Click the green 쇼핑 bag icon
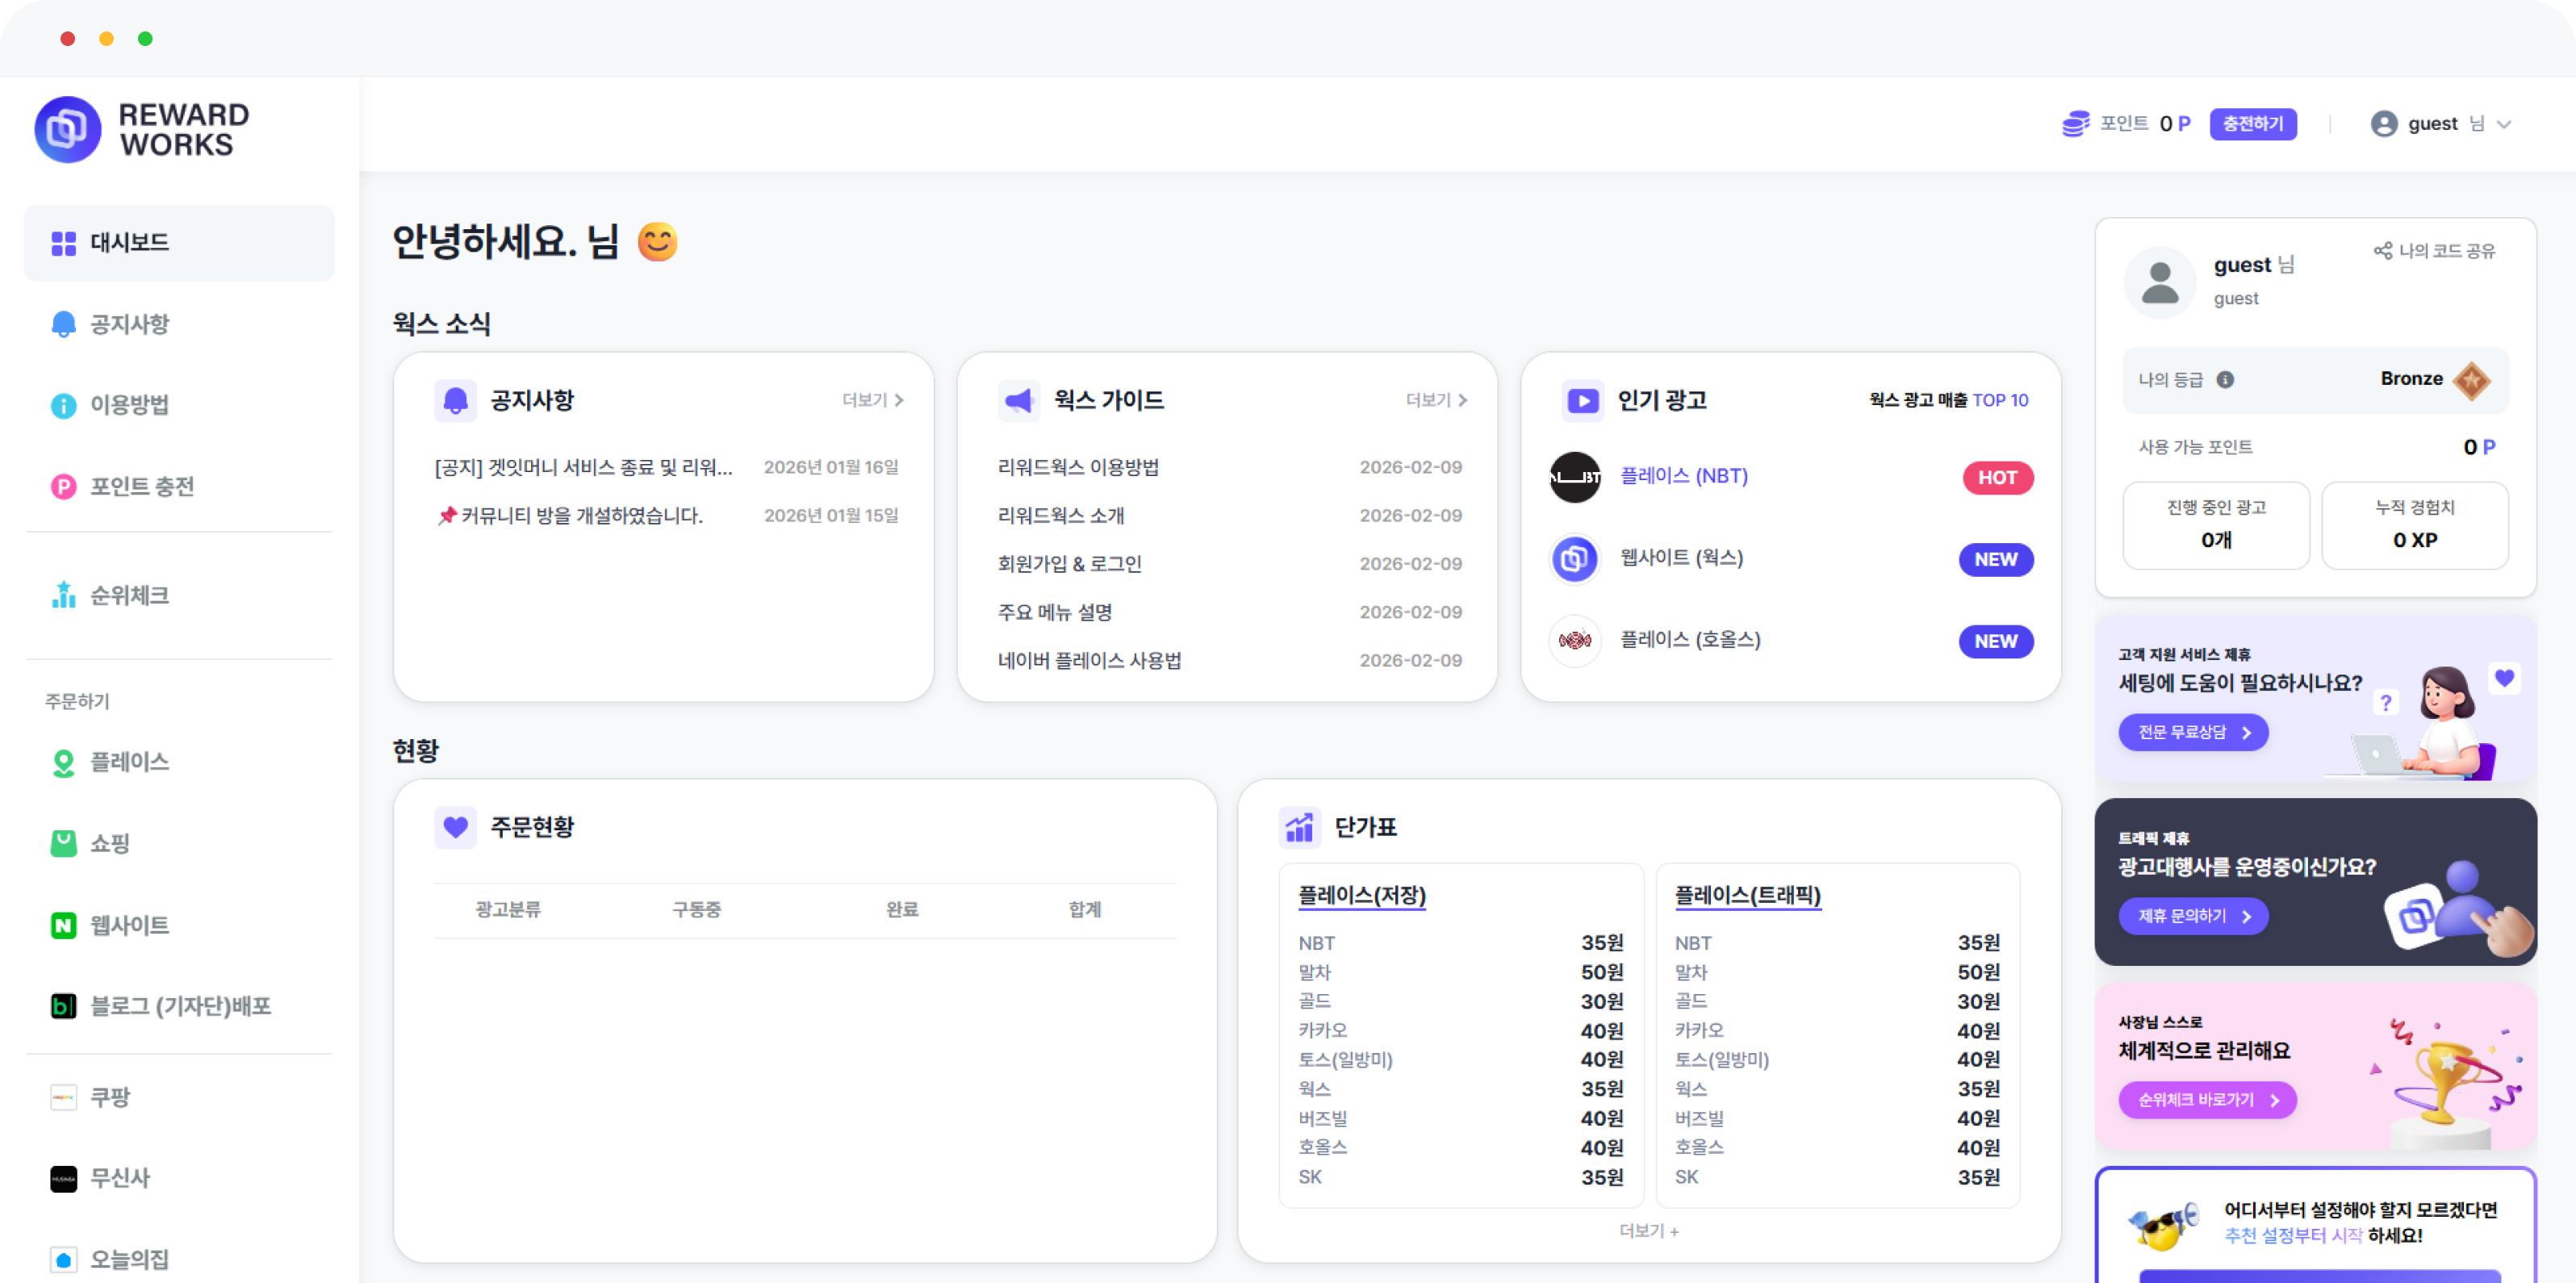This screenshot has width=2576, height=1283. [x=63, y=843]
